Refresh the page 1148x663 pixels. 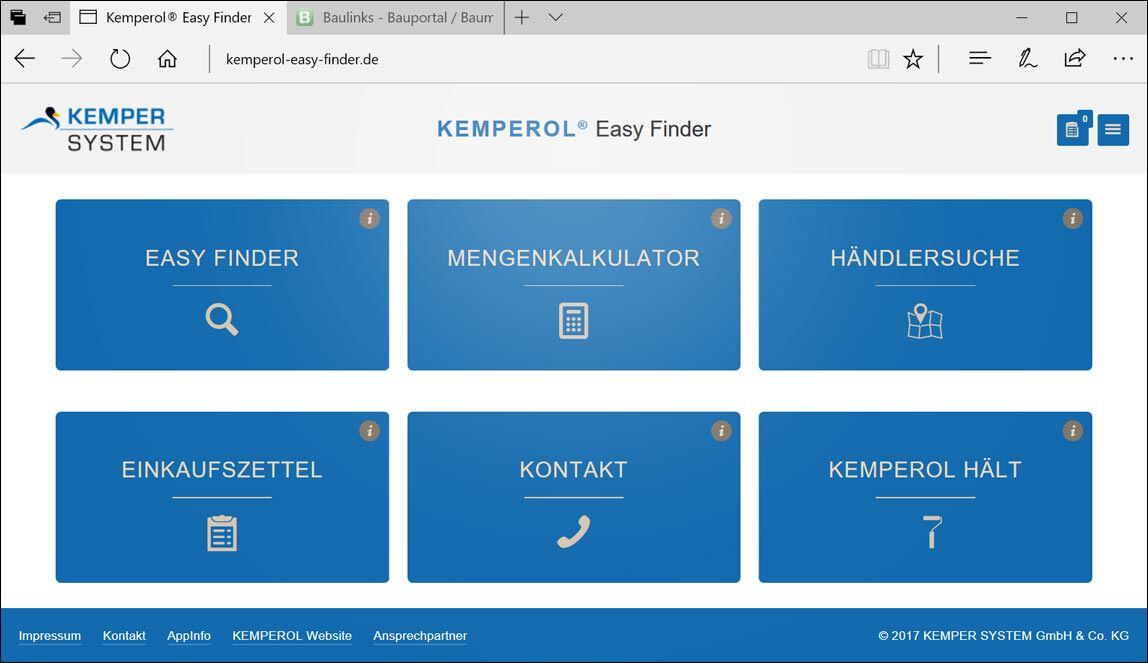click(x=119, y=59)
